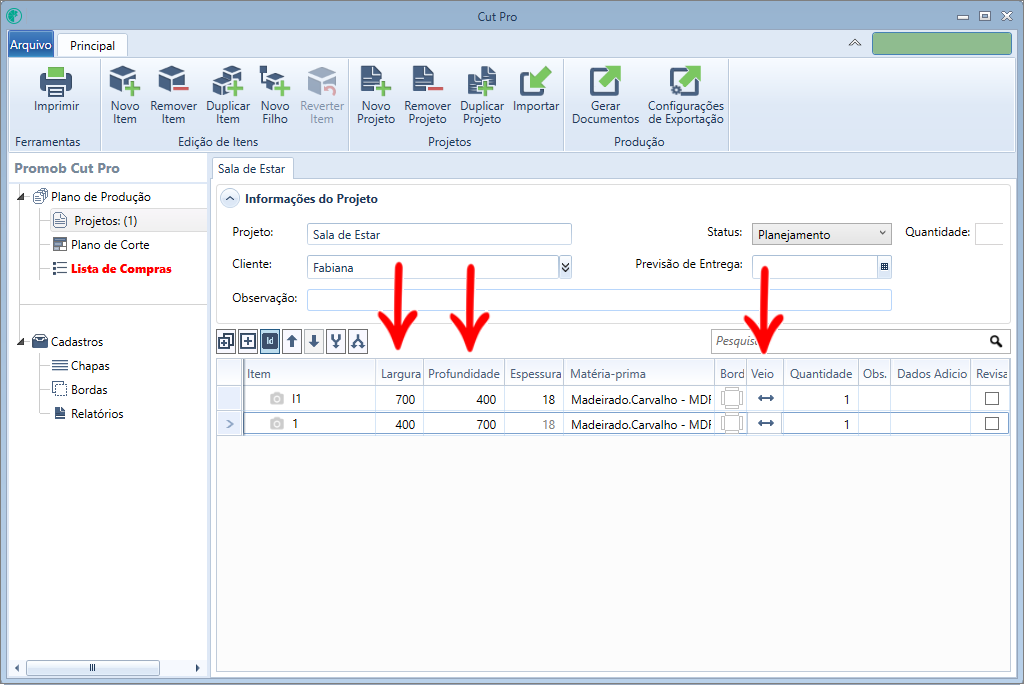Click the Observação input field
1024x685 pixels.
pyautogui.click(x=599, y=300)
